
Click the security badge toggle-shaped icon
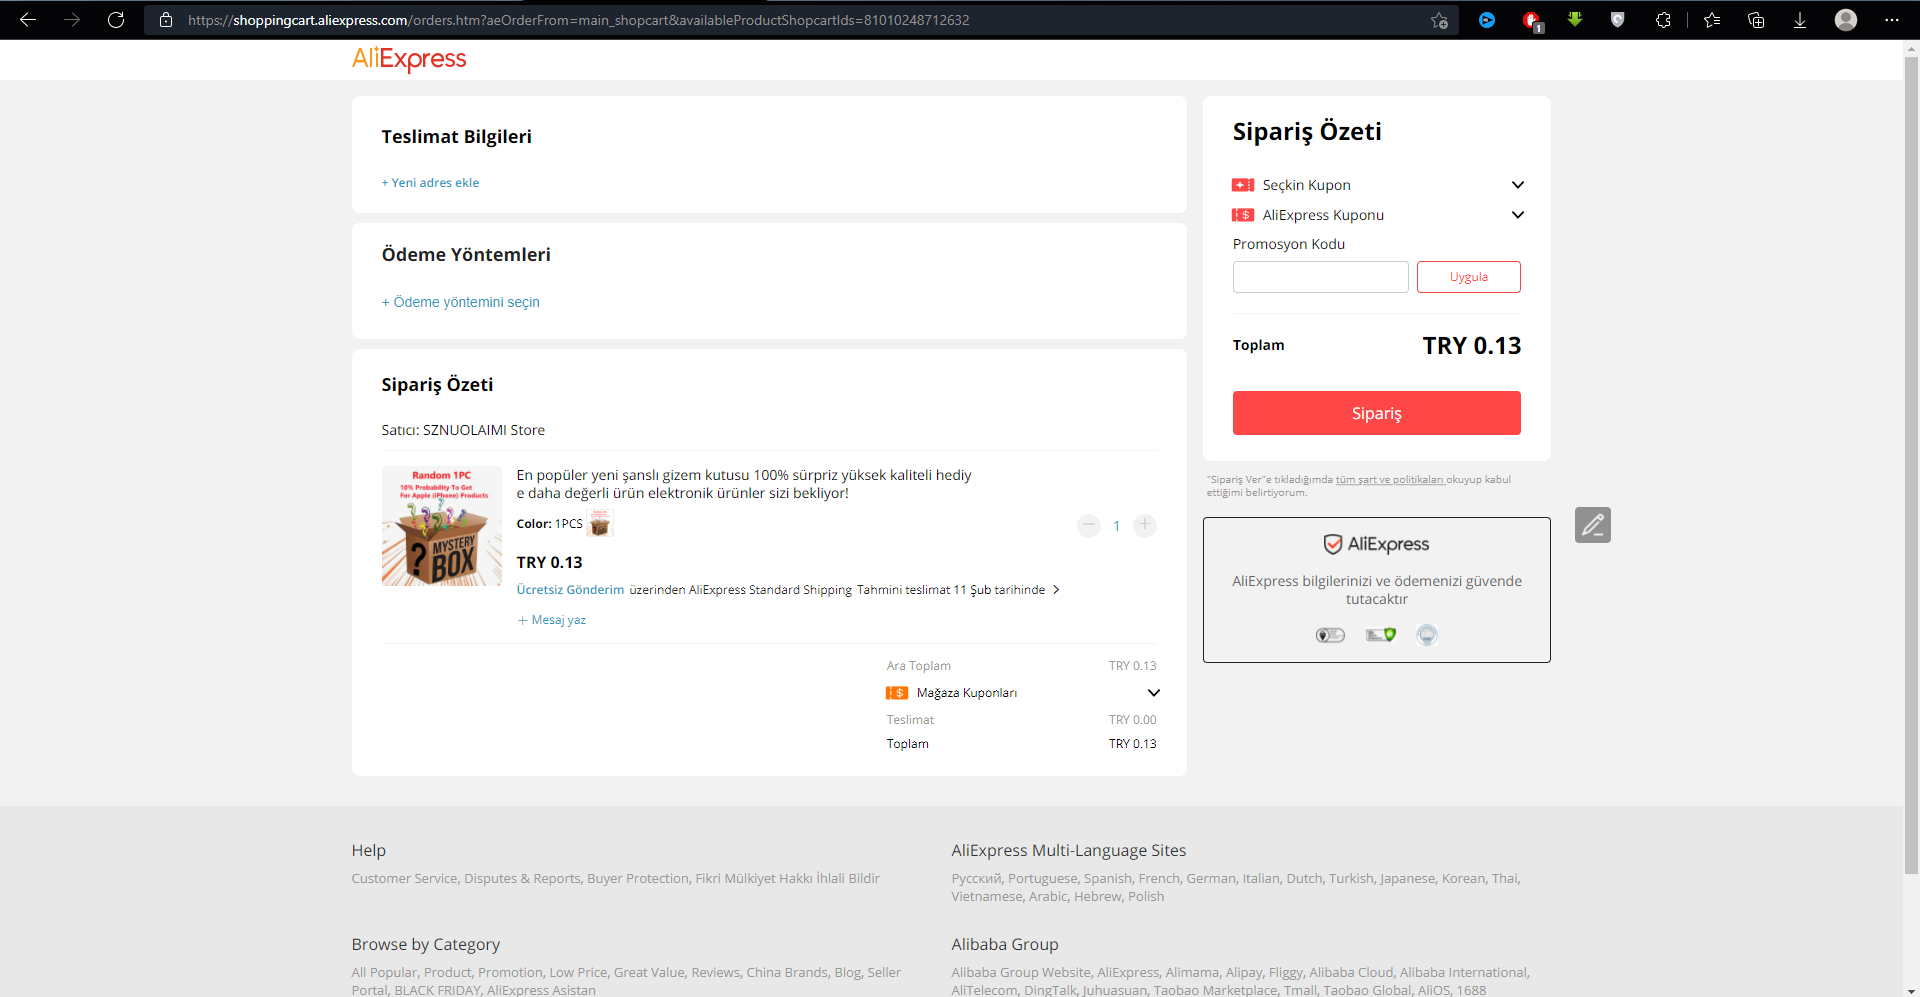click(x=1330, y=635)
